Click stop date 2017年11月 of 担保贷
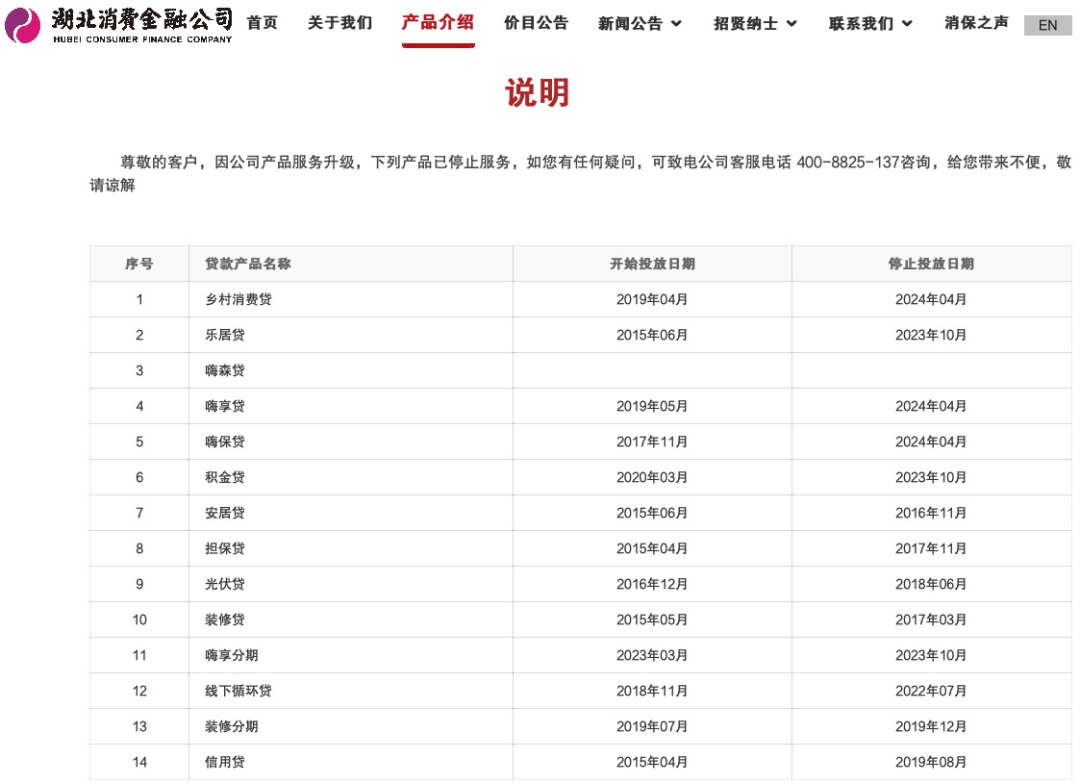The height and width of the screenshot is (784, 1080). [x=931, y=549]
